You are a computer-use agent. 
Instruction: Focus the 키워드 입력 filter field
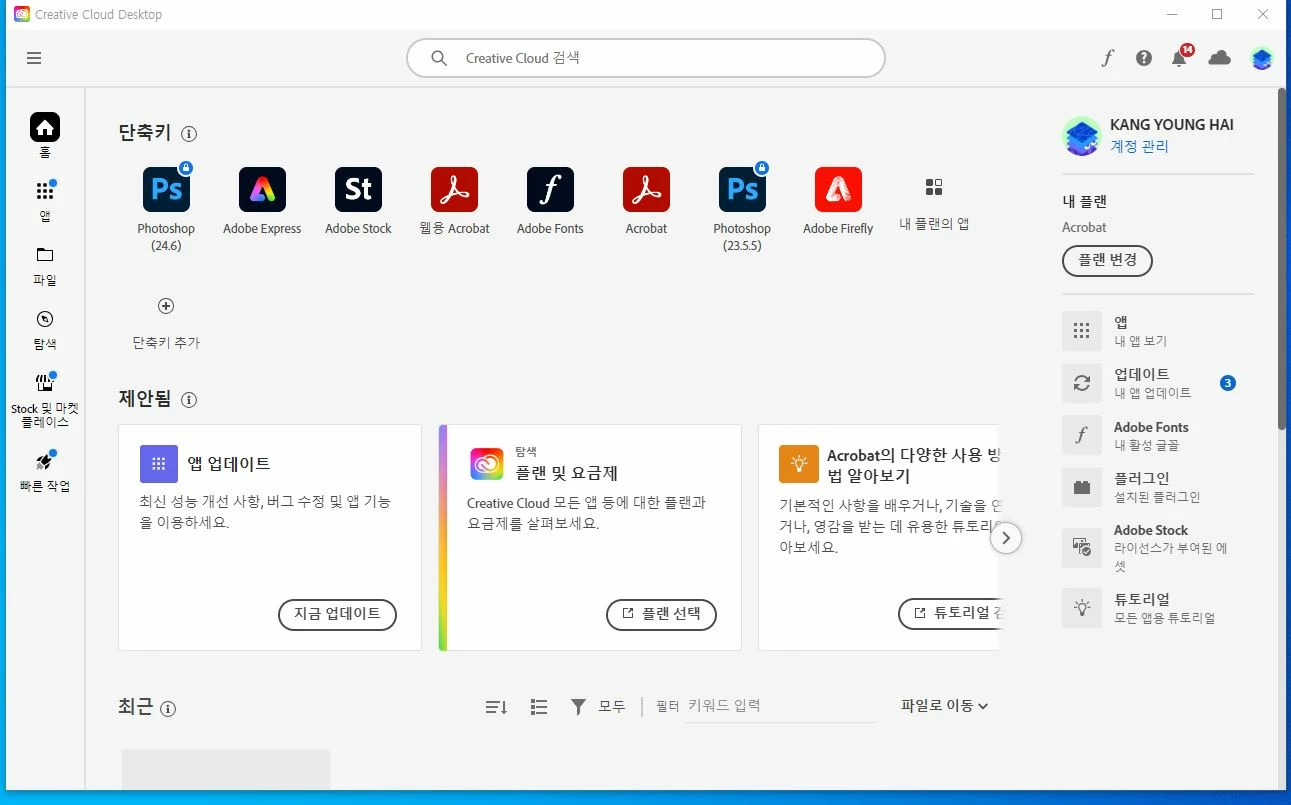coord(781,706)
